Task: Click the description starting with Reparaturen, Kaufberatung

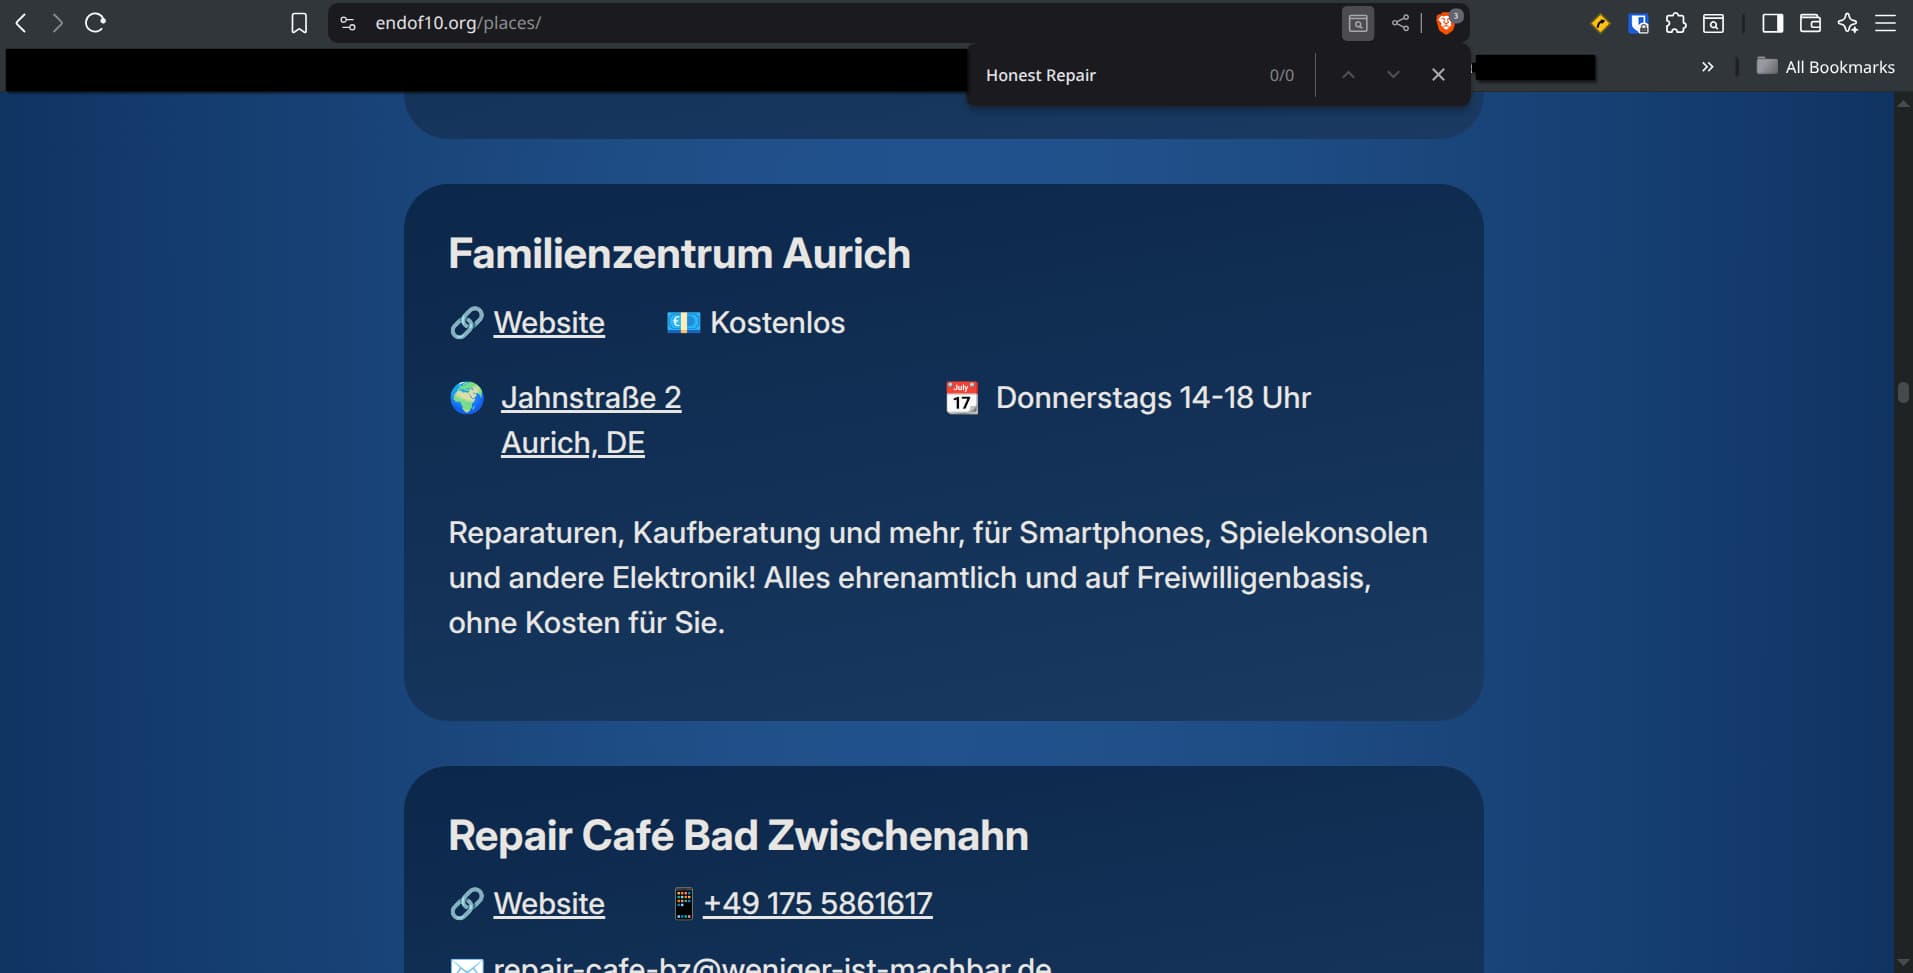Action: tap(938, 578)
